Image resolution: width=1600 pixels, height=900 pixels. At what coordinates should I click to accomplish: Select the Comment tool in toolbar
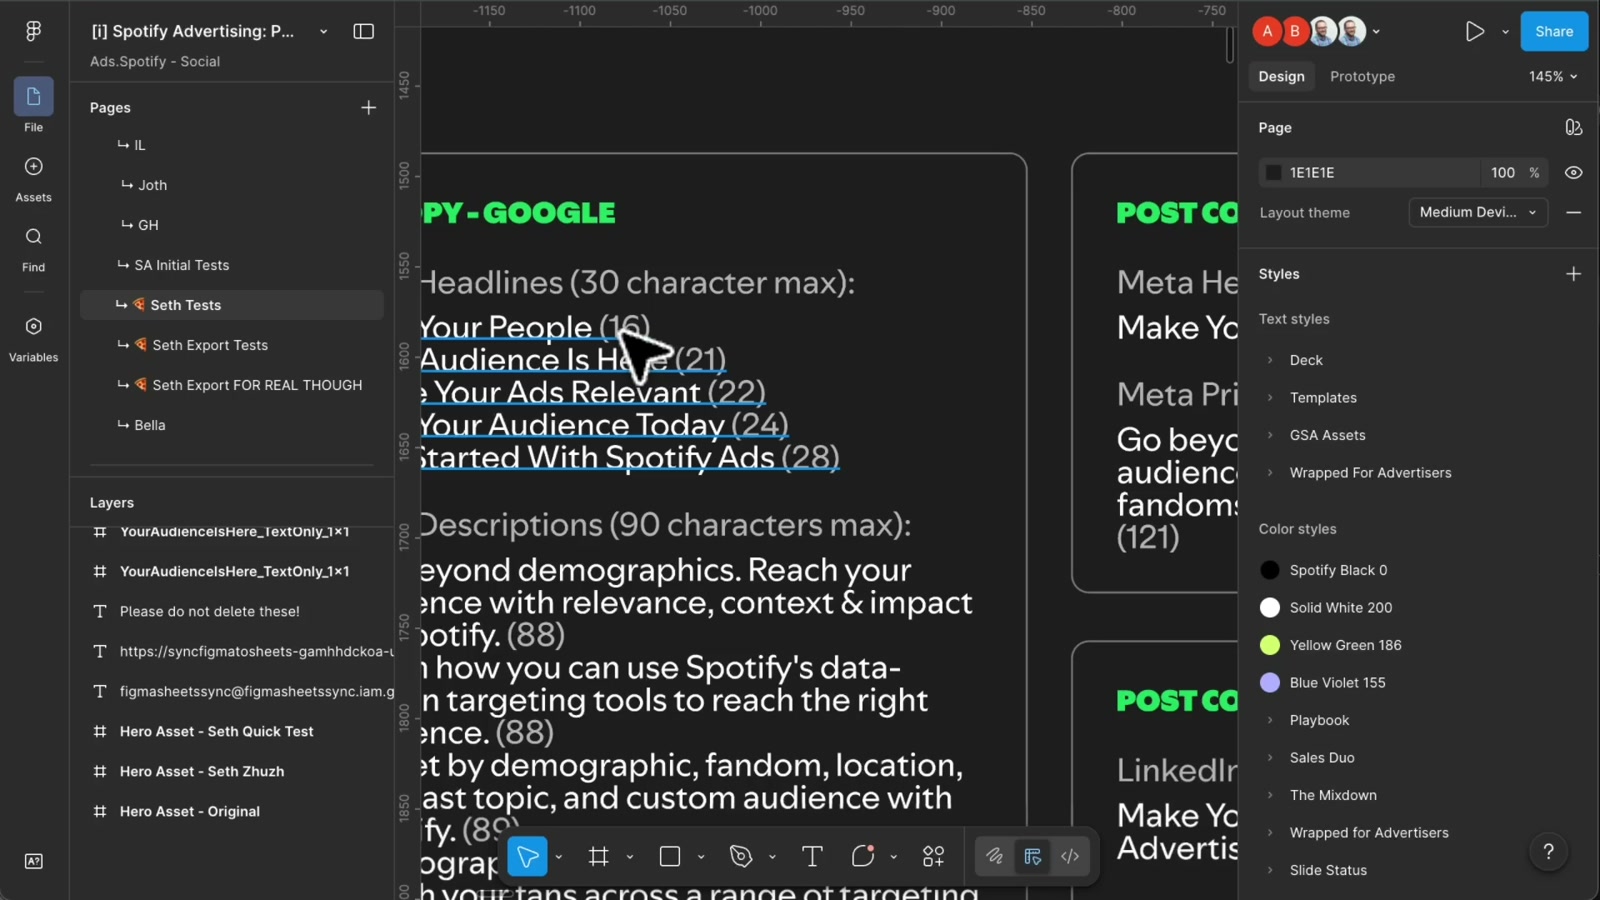863,856
